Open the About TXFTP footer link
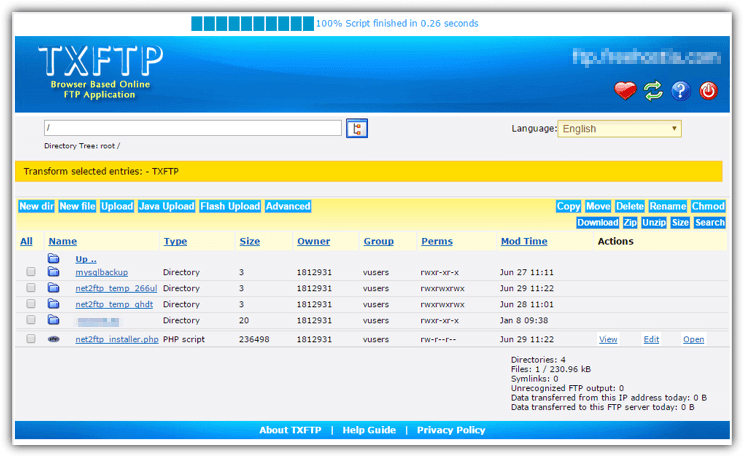Image resolution: width=744 pixels, height=456 pixels. (x=290, y=430)
